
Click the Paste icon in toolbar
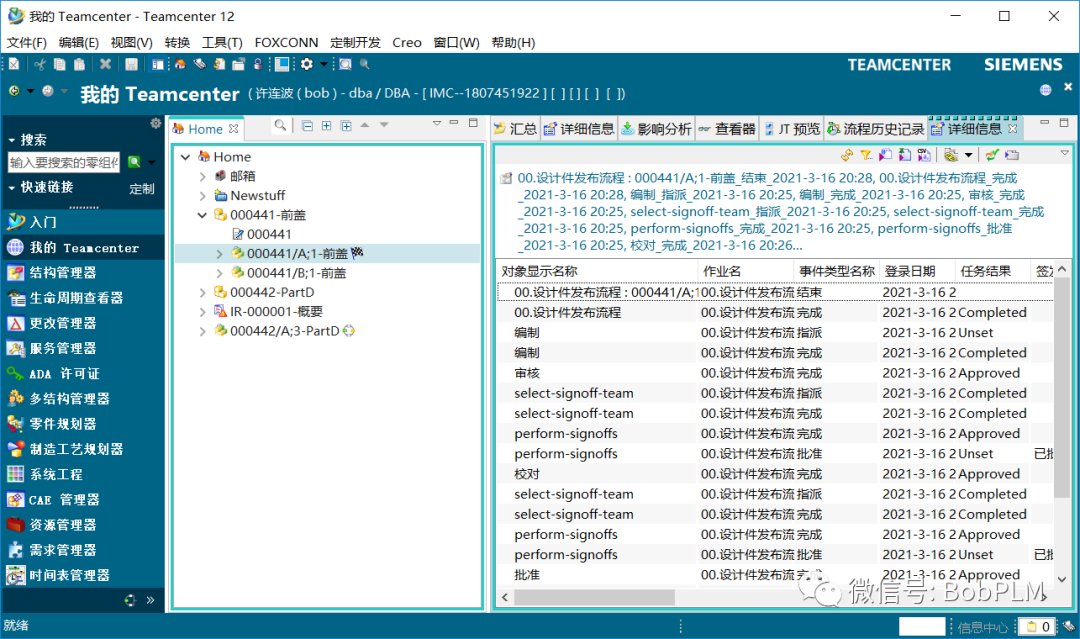click(x=79, y=64)
